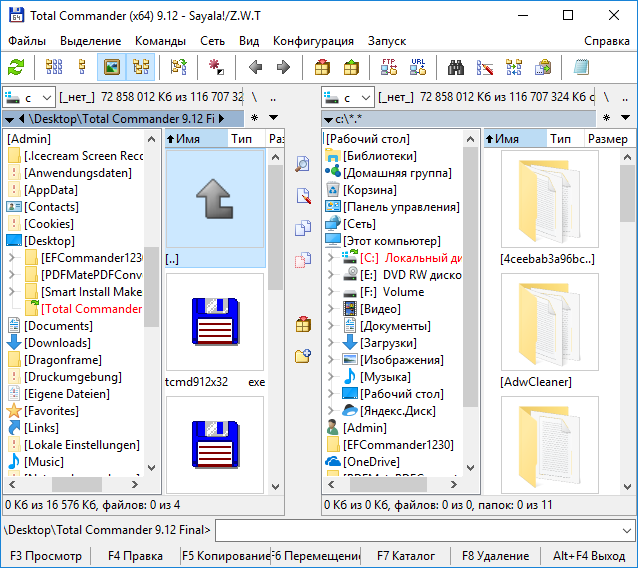Click the green refresh arrows toolbar icon

pyautogui.click(x=16, y=67)
